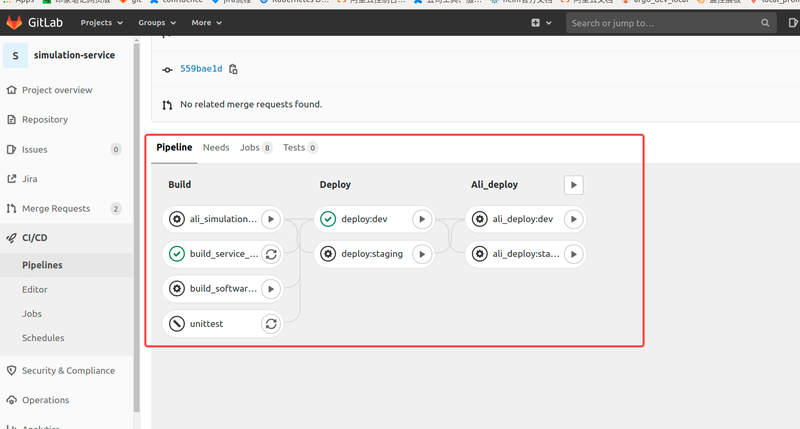This screenshot has height=429, width=800.
Task: Retry the unittest job
Action: point(271,323)
